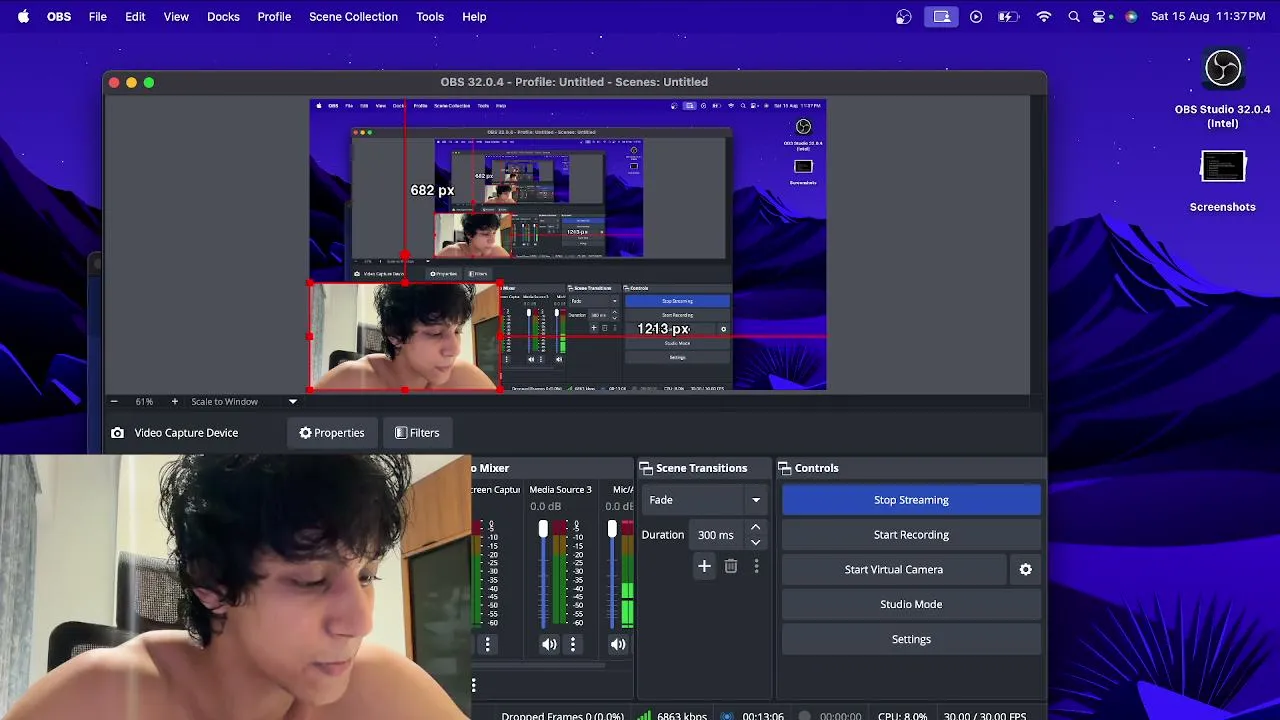
Task: Click the camera icon beside Video Capture Device
Action: tap(118, 433)
